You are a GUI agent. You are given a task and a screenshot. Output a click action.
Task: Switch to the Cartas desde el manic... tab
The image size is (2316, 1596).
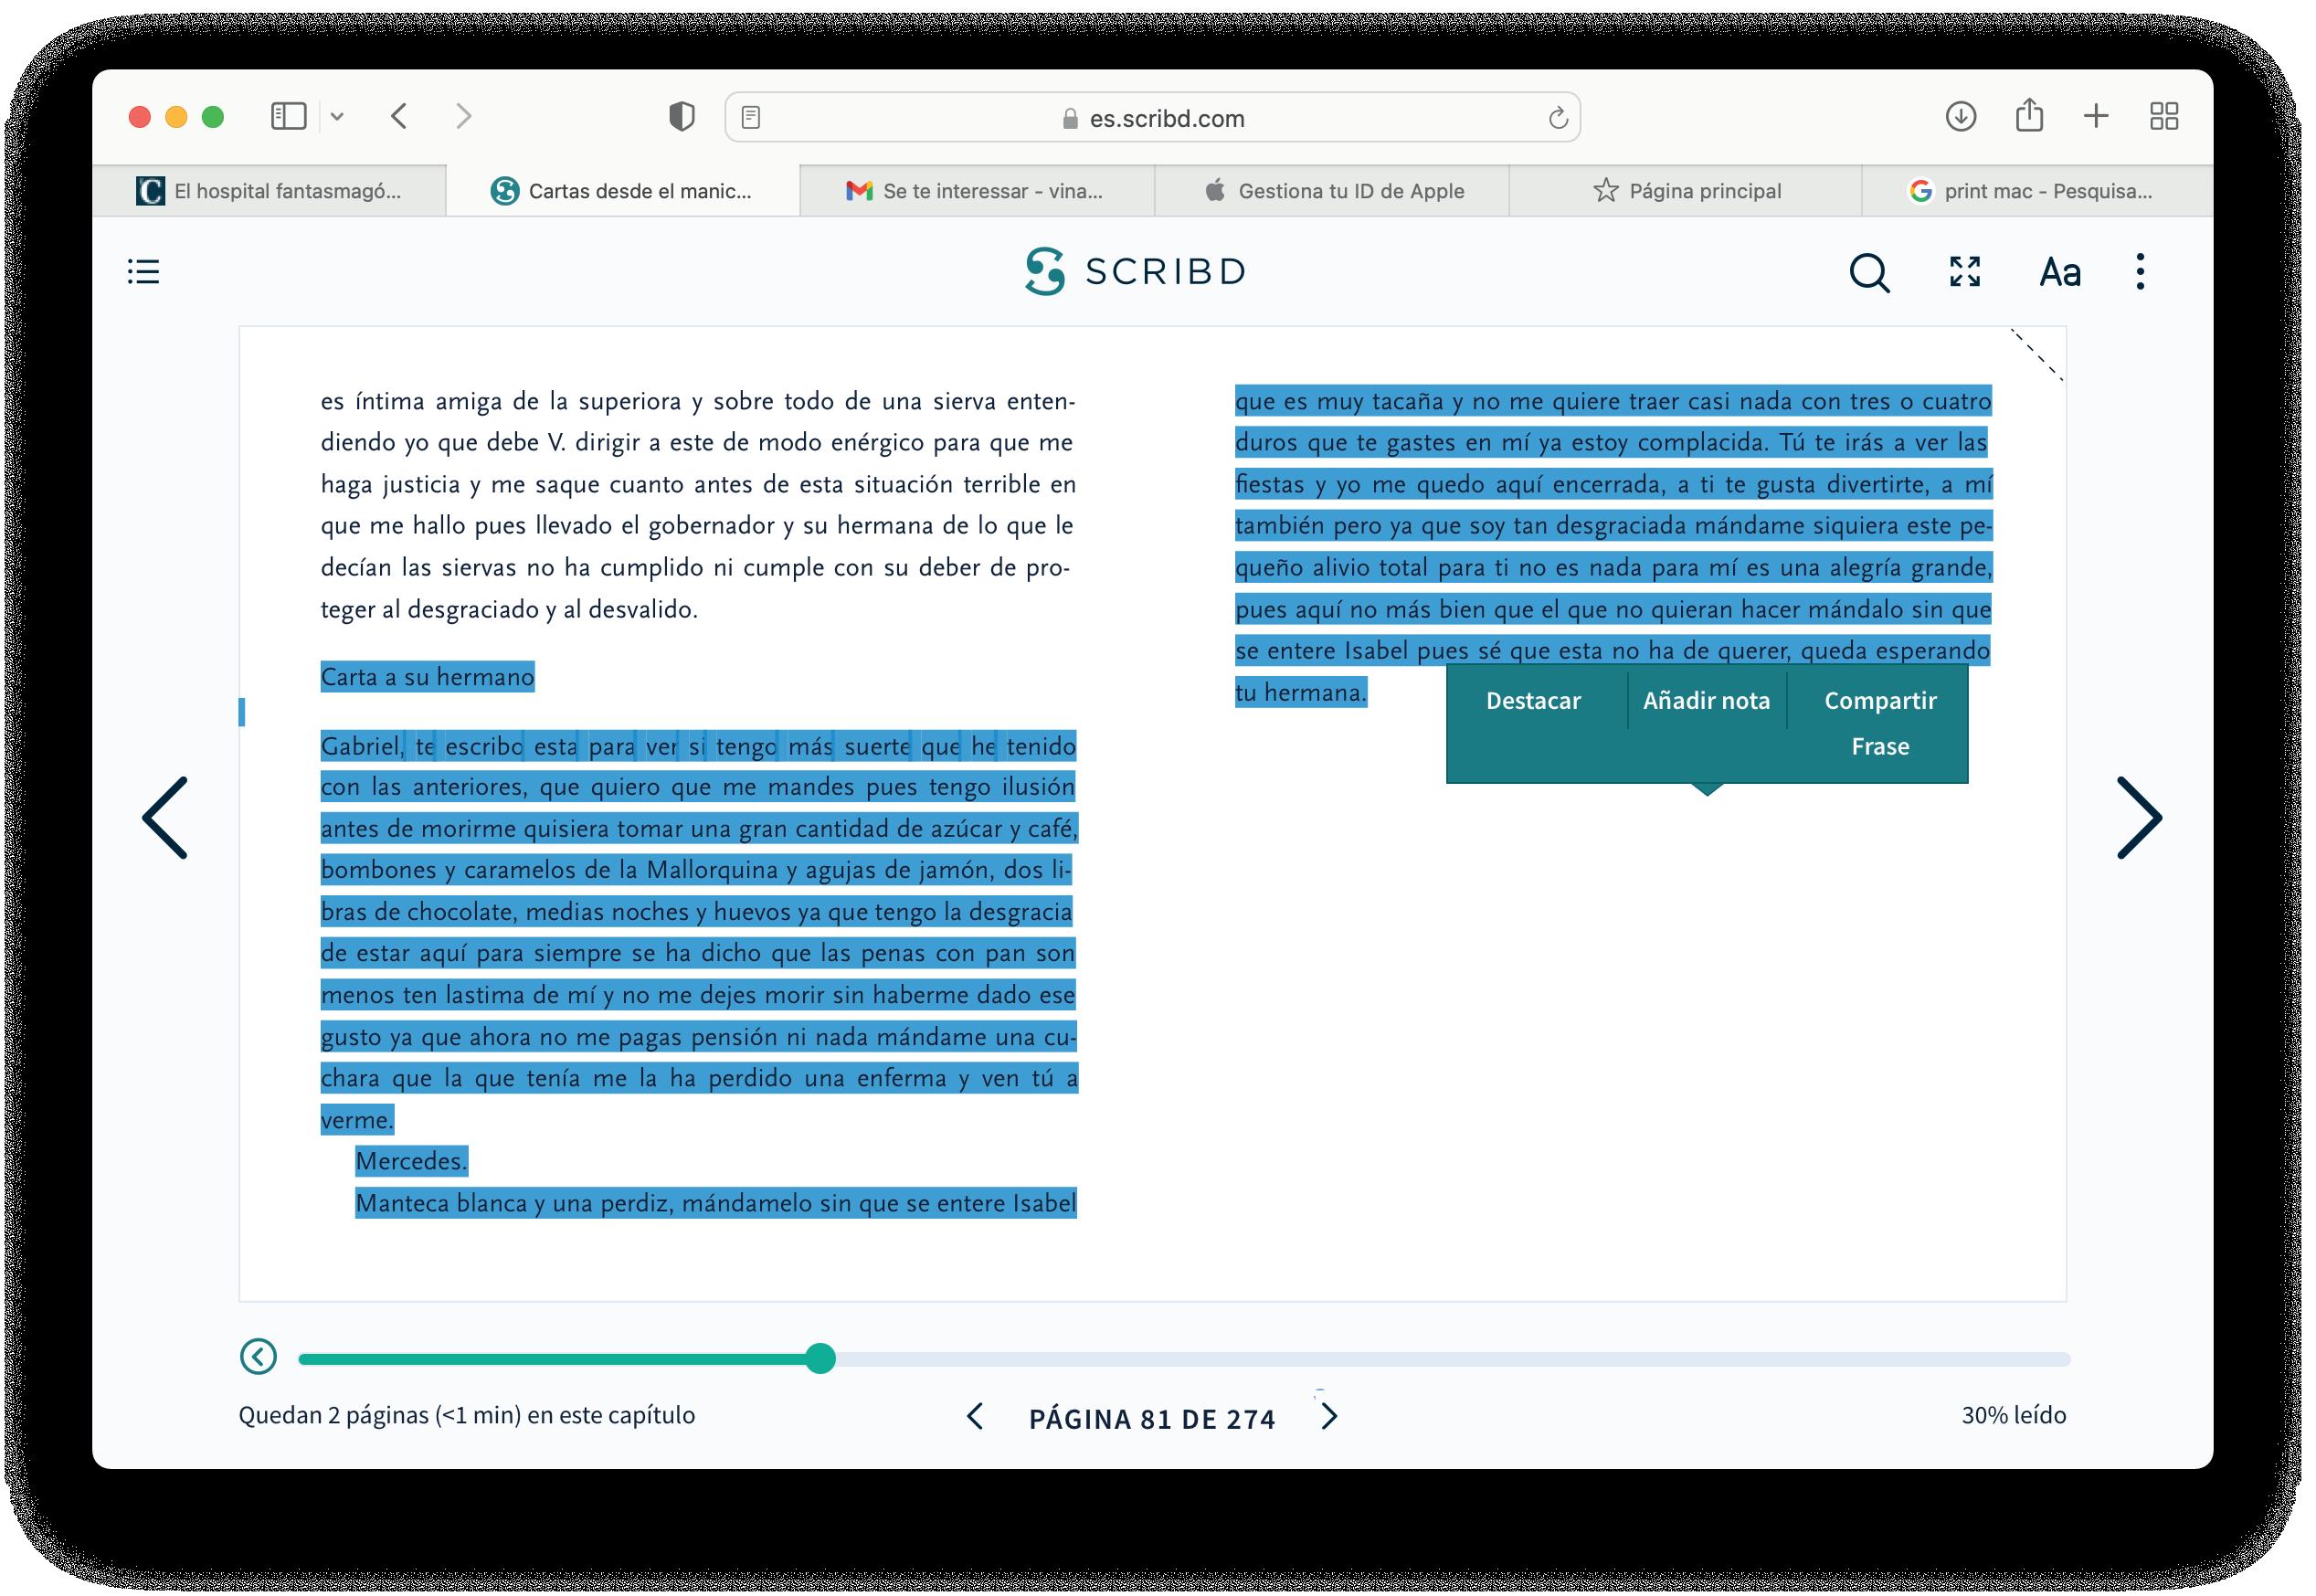point(623,191)
